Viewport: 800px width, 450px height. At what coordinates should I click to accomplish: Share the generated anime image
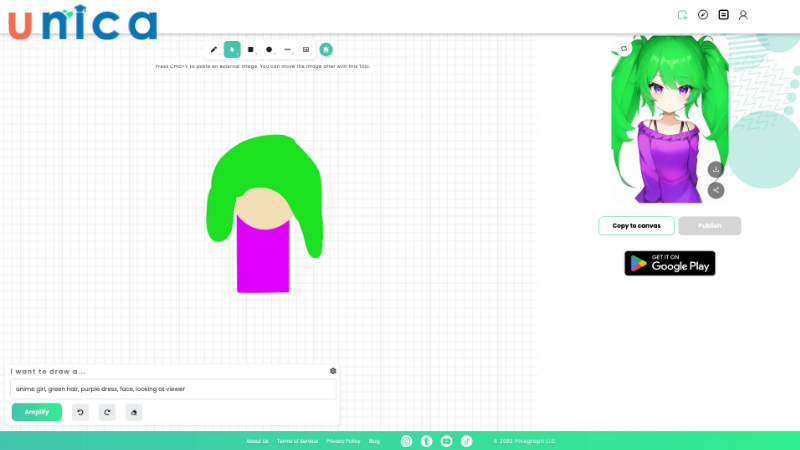(x=716, y=190)
